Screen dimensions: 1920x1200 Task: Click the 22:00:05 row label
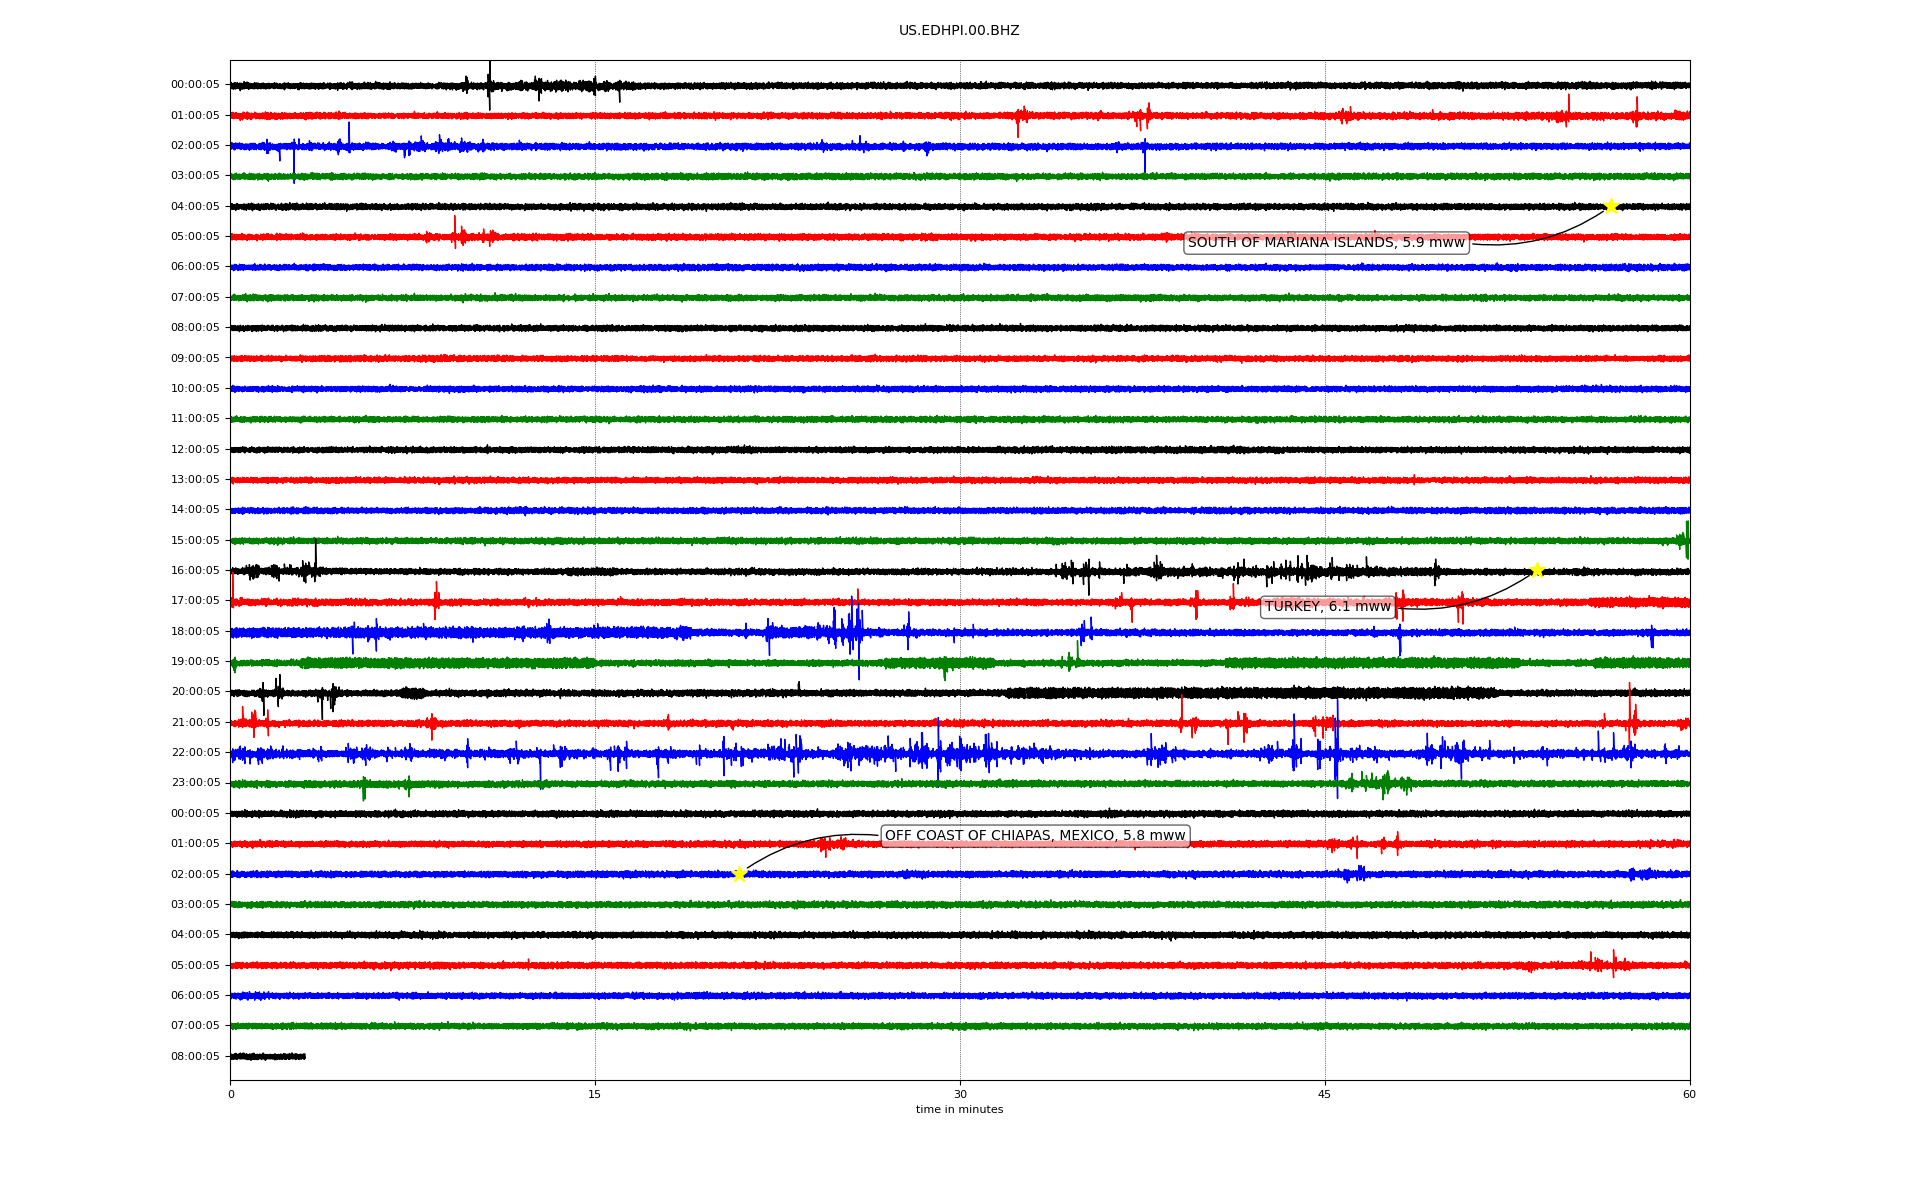click(195, 752)
